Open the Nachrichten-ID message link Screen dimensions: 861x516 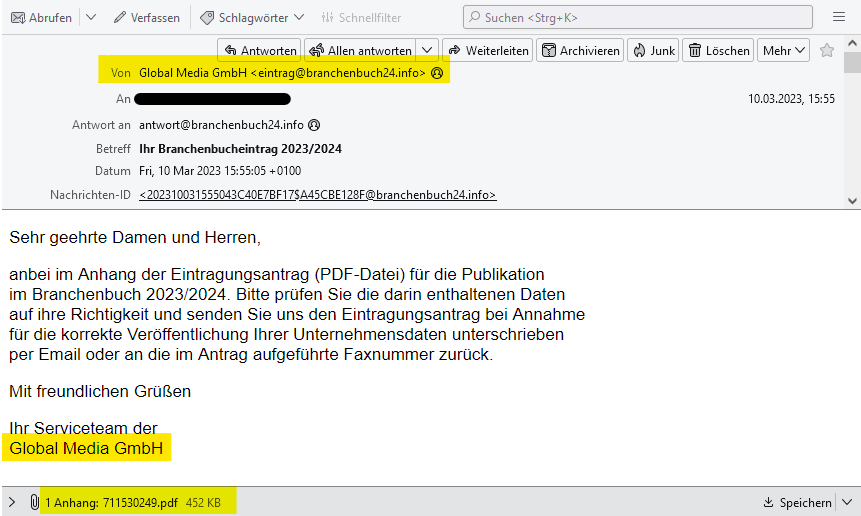coord(318,195)
